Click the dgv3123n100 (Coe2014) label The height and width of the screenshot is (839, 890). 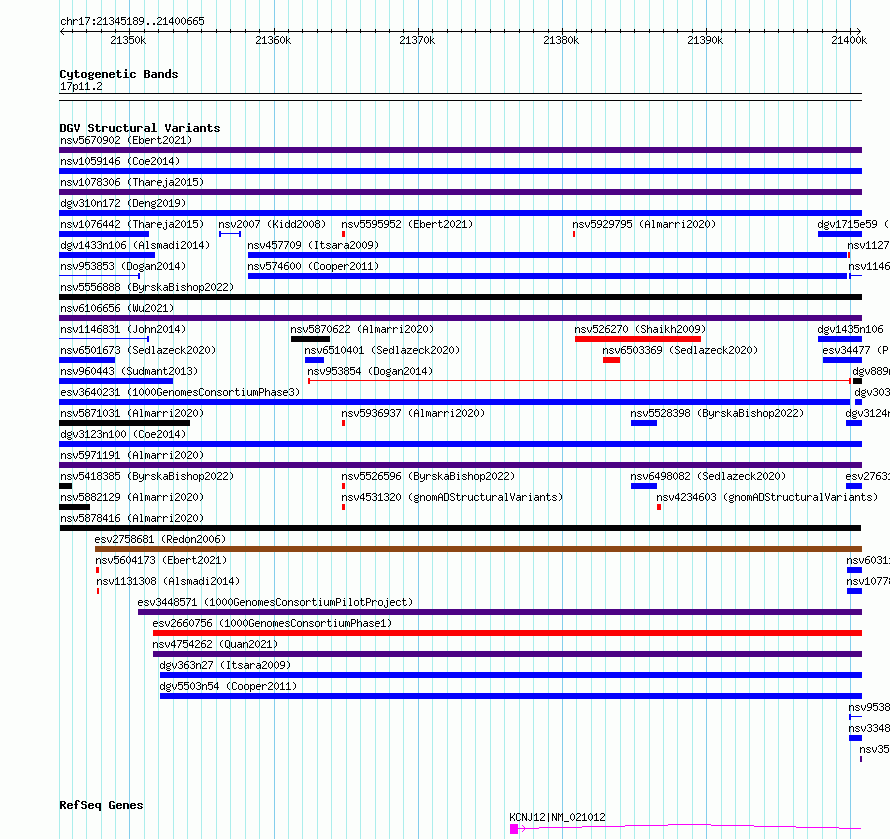(123, 434)
